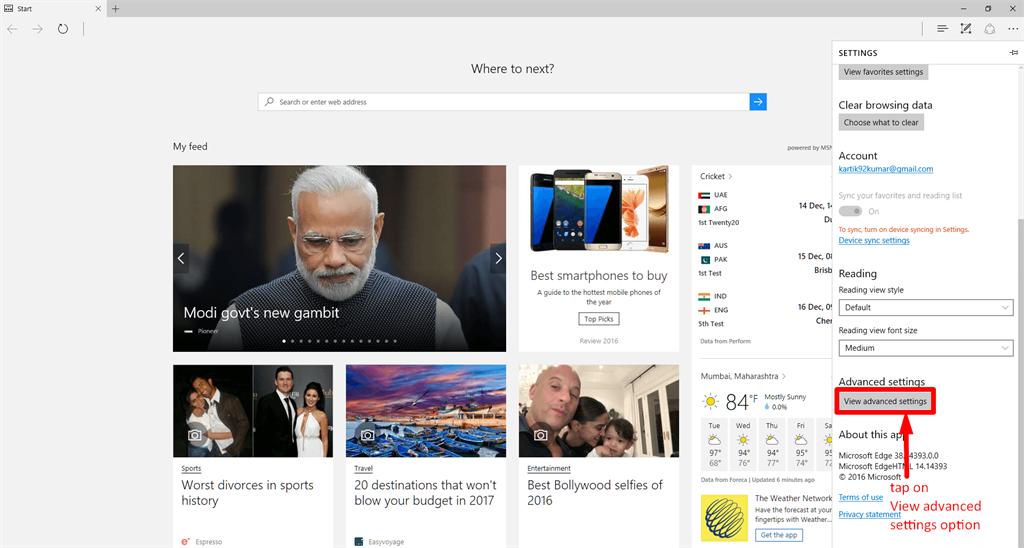Open the Entertainment category link
1024x548 pixels.
[x=549, y=468]
